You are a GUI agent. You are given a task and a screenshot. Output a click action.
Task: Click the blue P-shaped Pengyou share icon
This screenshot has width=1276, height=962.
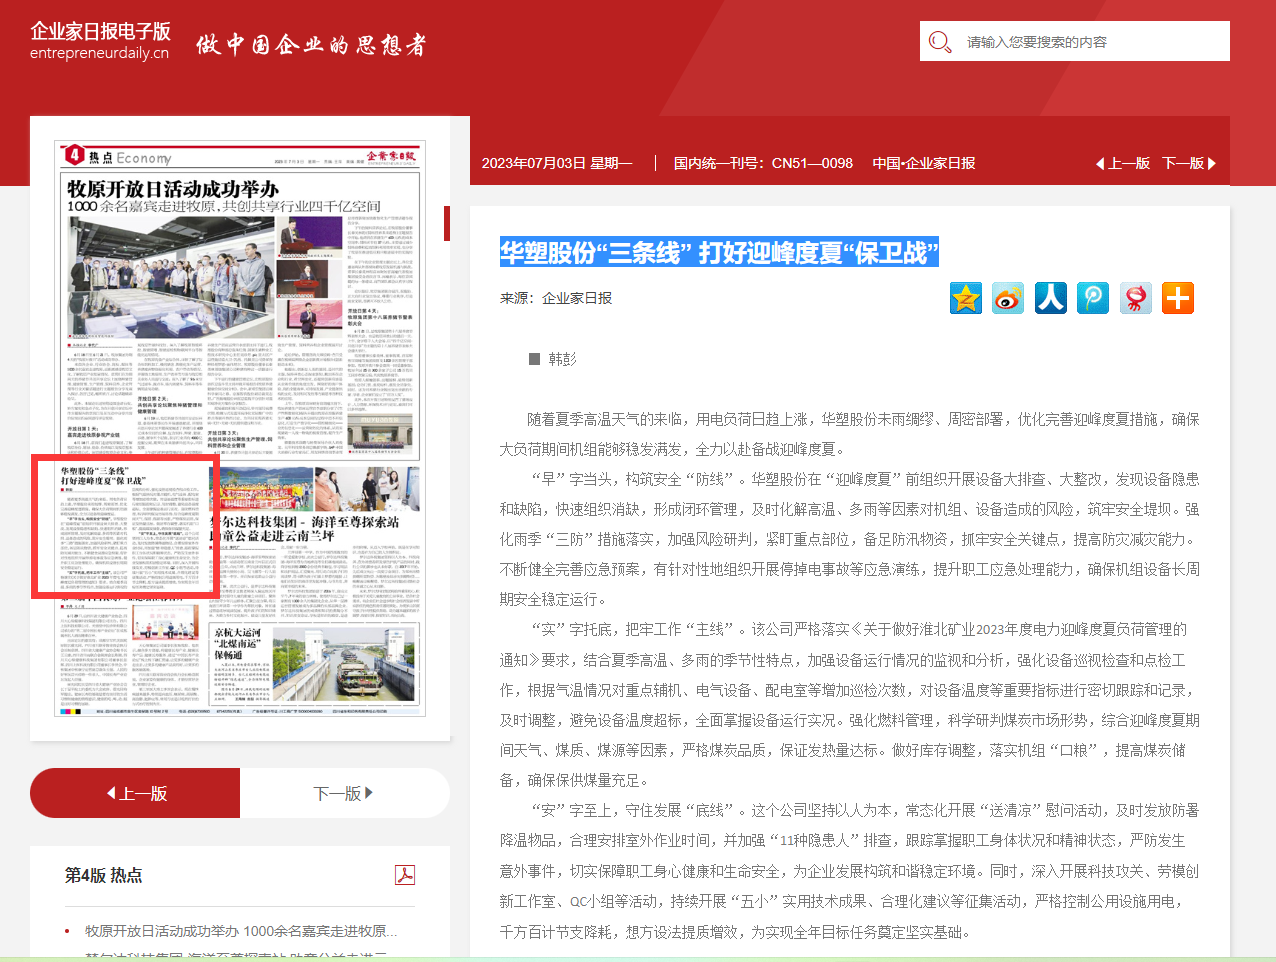click(1093, 298)
